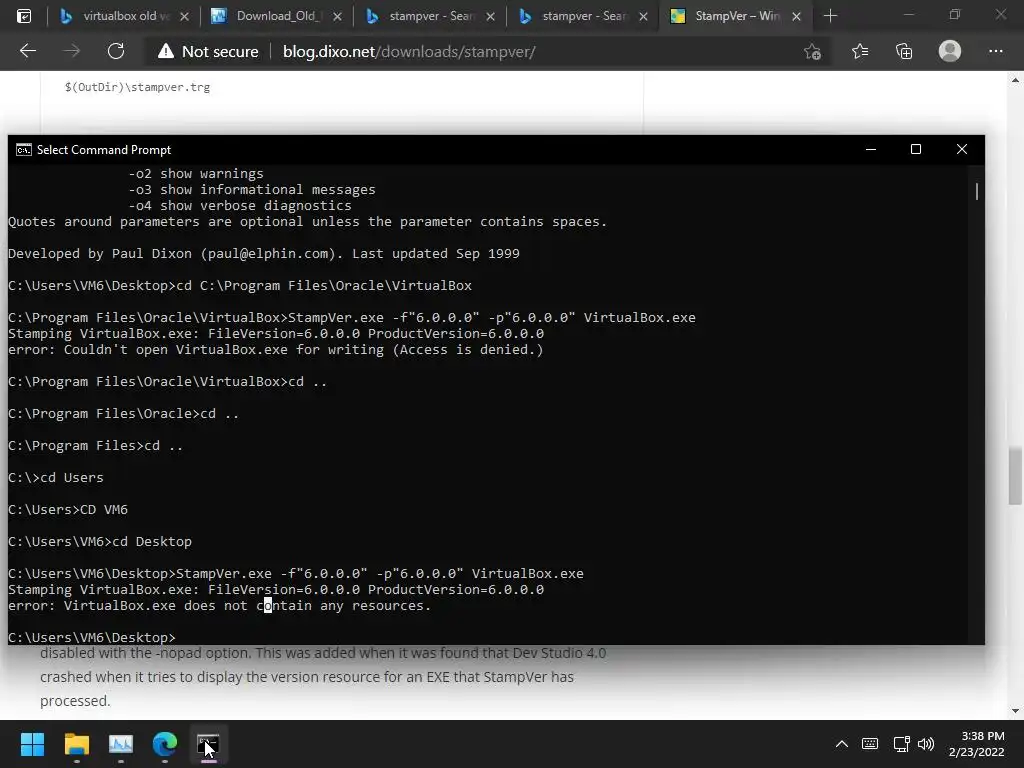Close the StampVer – Win tab
The height and width of the screenshot is (768, 1024).
[796, 16]
